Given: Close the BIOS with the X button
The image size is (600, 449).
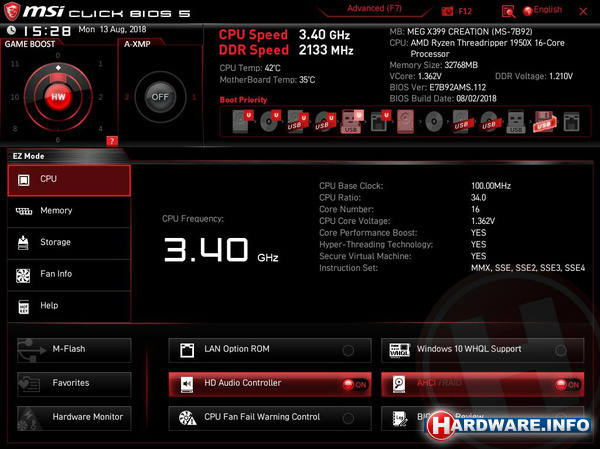Looking at the screenshot, I should [x=583, y=11].
